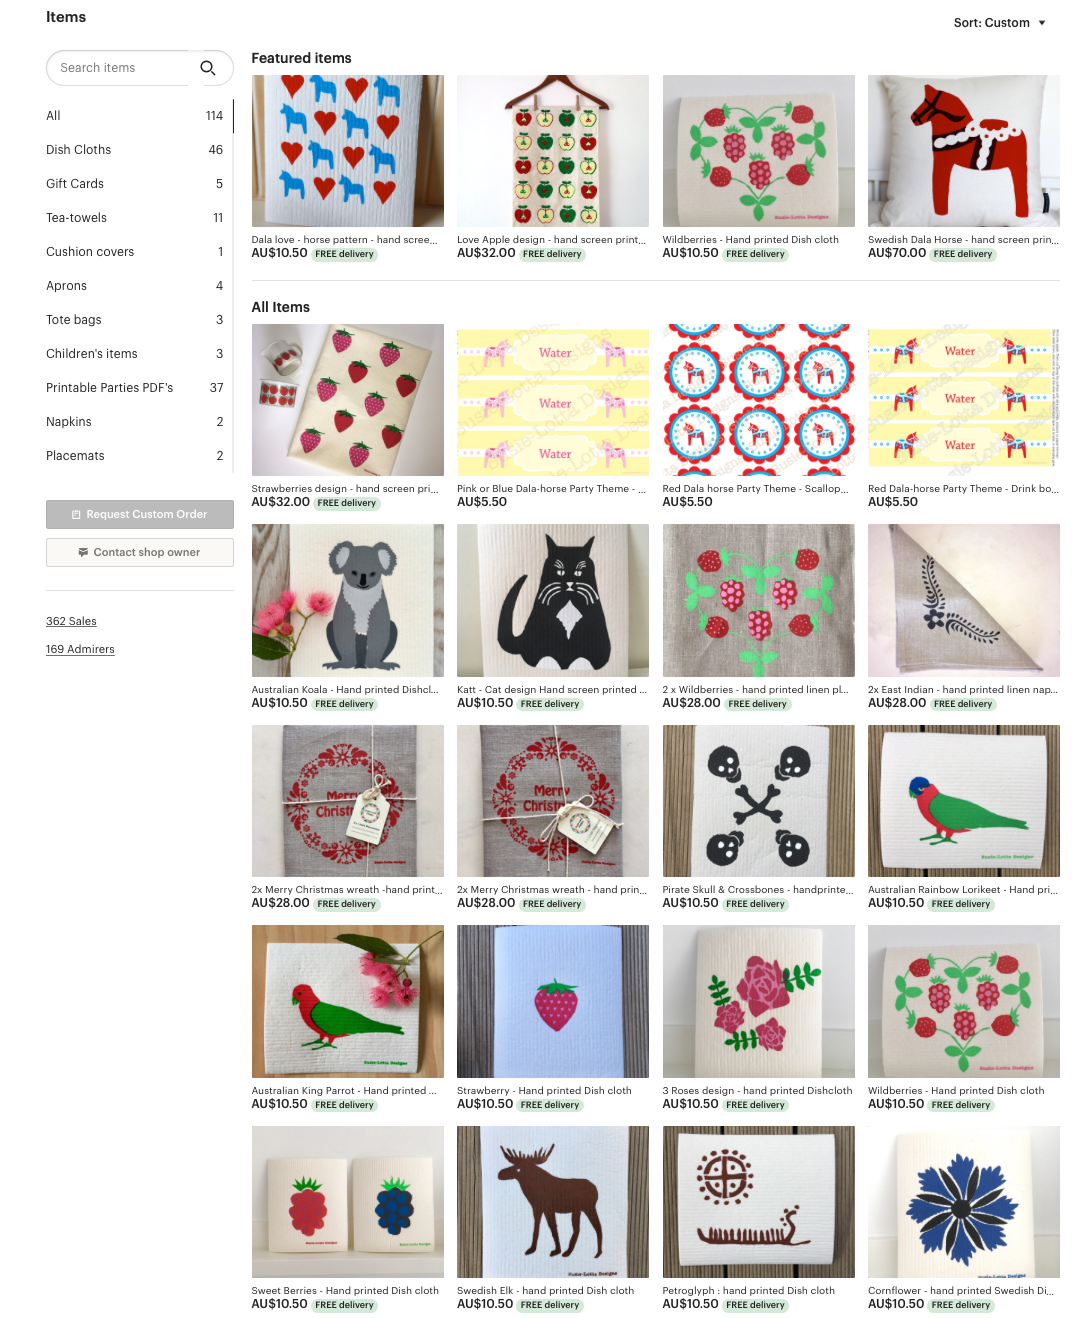Open Printable Parties PDF's category
The width and height of the screenshot is (1083, 1318).
click(134, 388)
